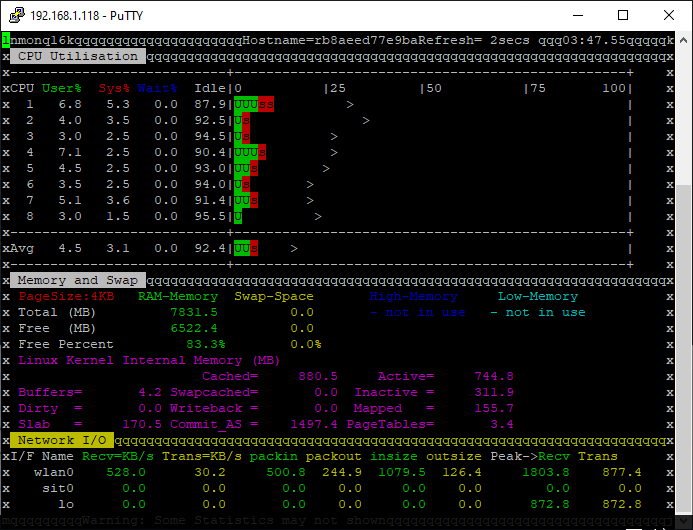Click the 'PageSize:4KB' label
Image resolution: width=693 pixels, height=530 pixels.
coord(66,296)
